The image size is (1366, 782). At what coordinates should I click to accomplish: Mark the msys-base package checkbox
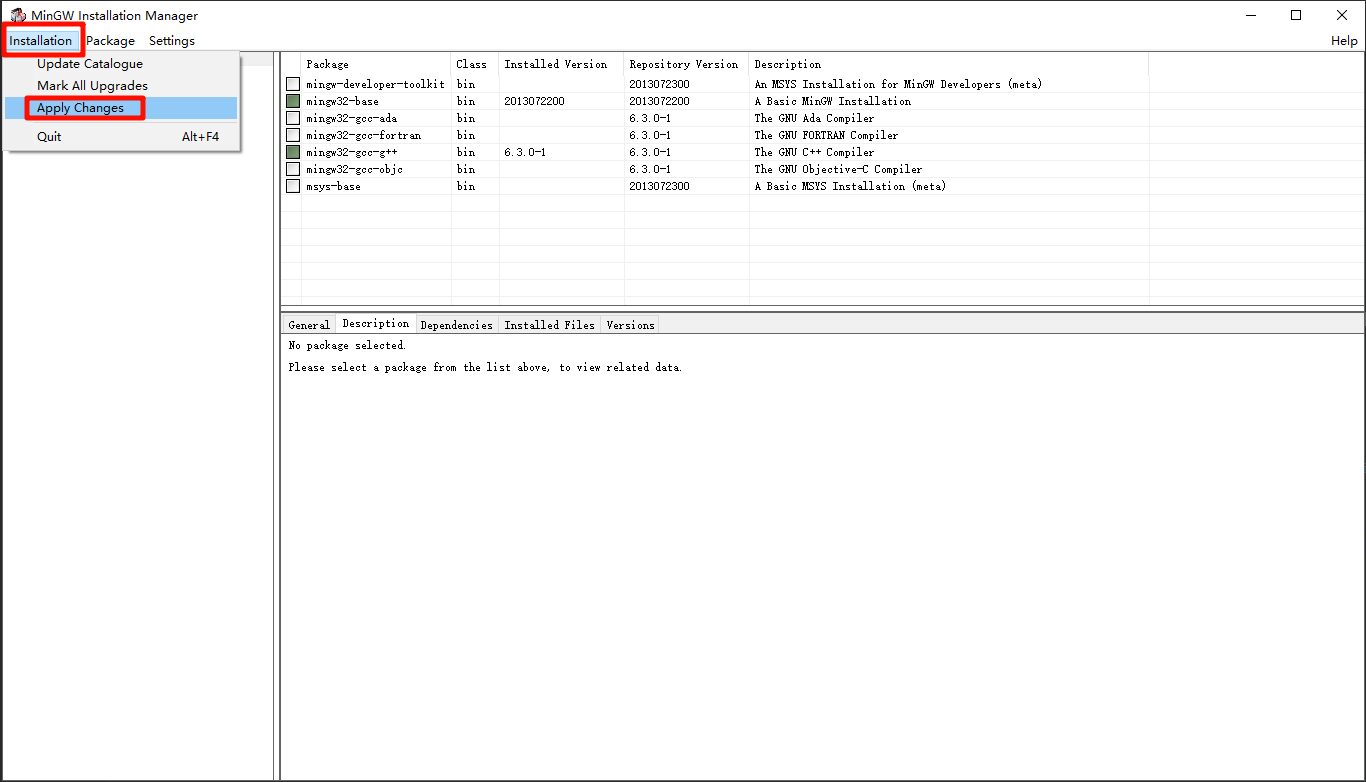pyautogui.click(x=293, y=186)
